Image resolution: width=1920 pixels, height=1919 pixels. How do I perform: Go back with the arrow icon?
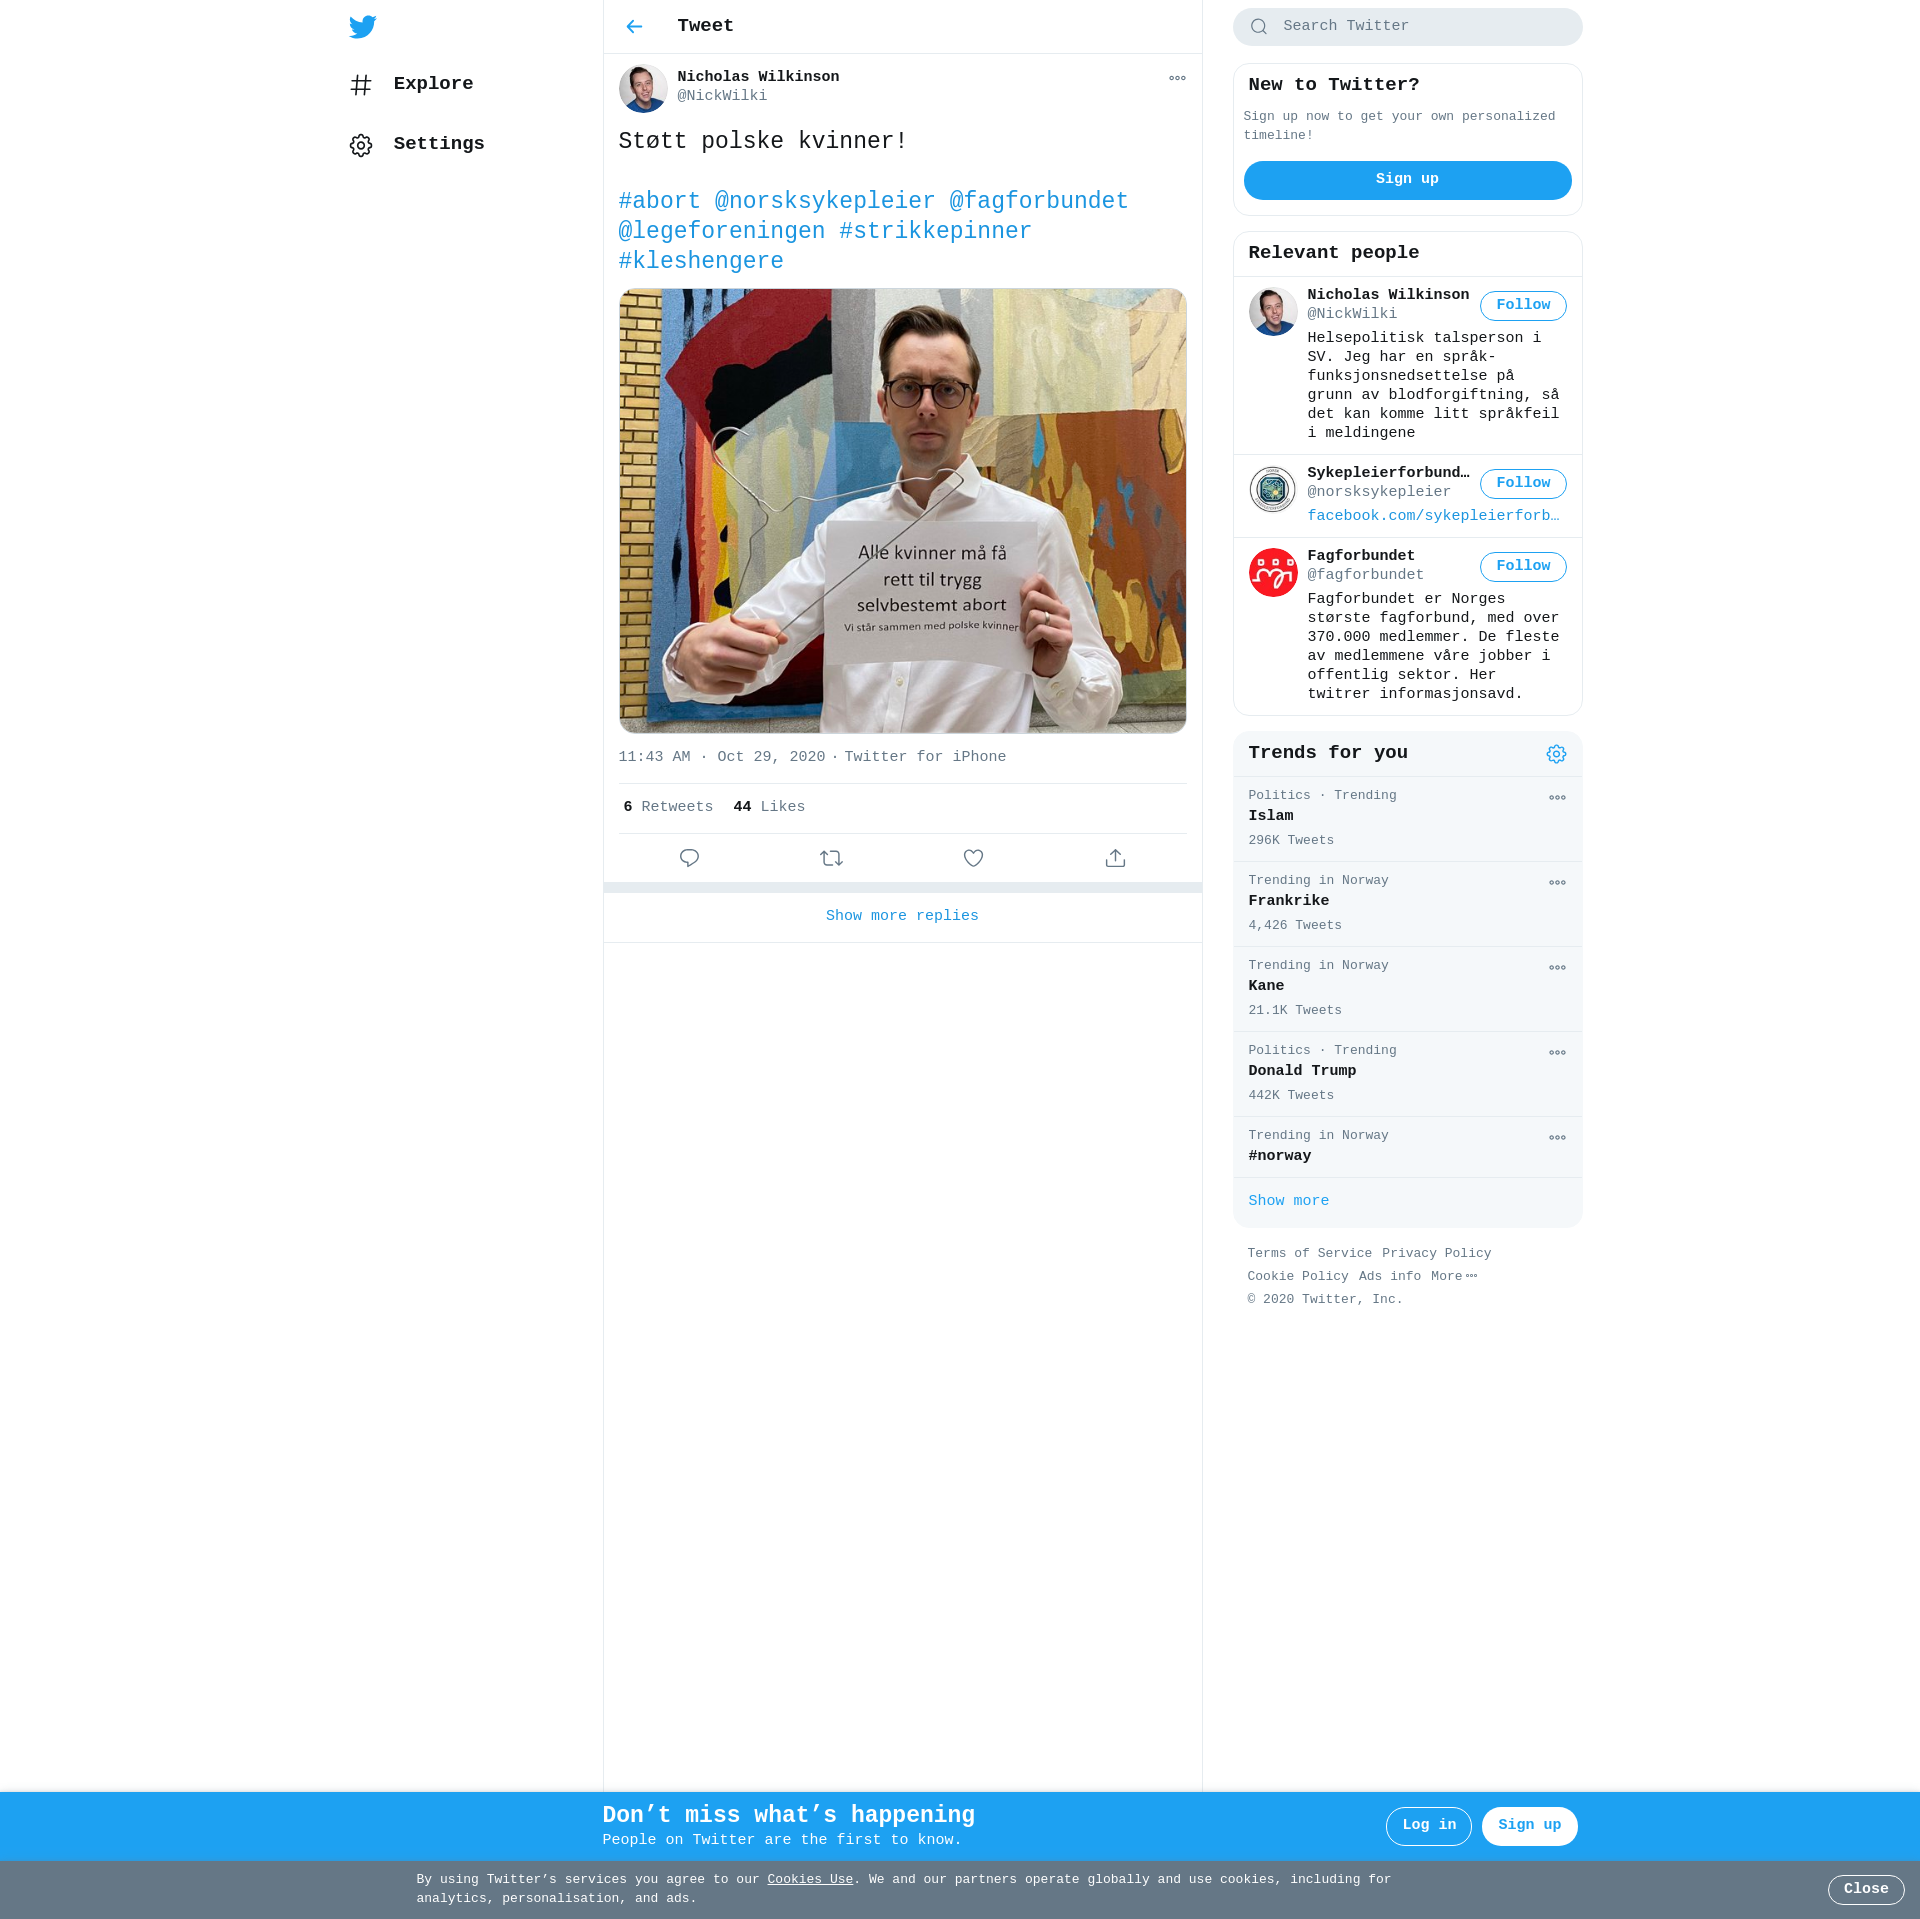634,27
